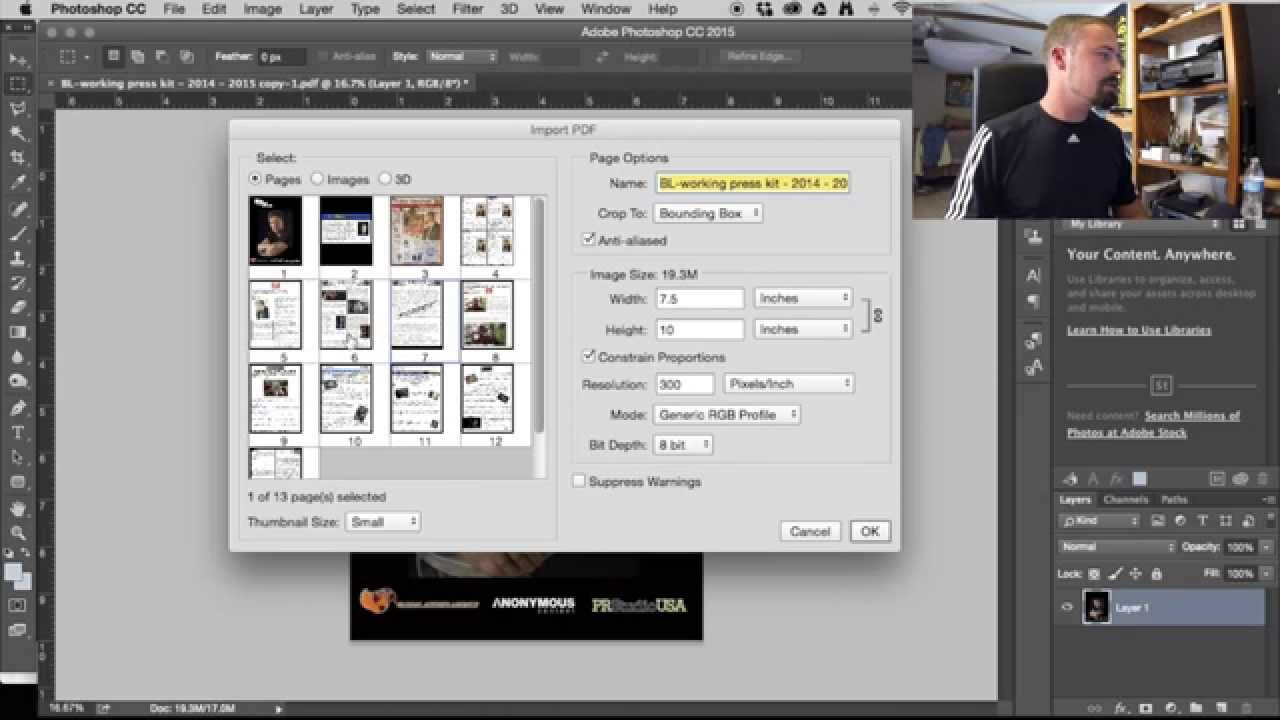
Task: Select the Gradient tool
Action: (x=18, y=333)
